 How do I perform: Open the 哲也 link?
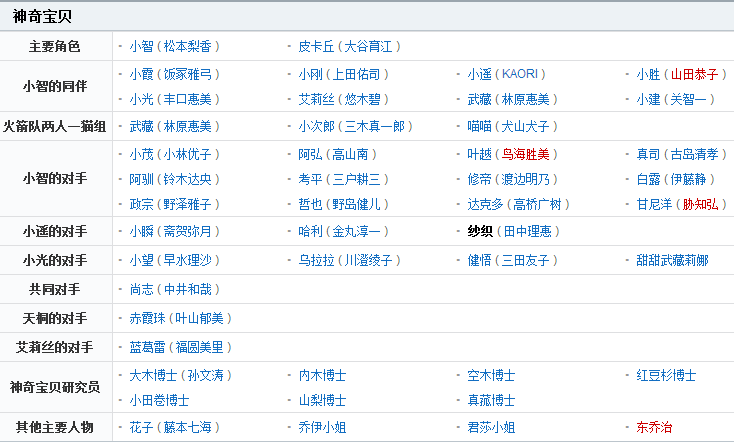tap(310, 204)
